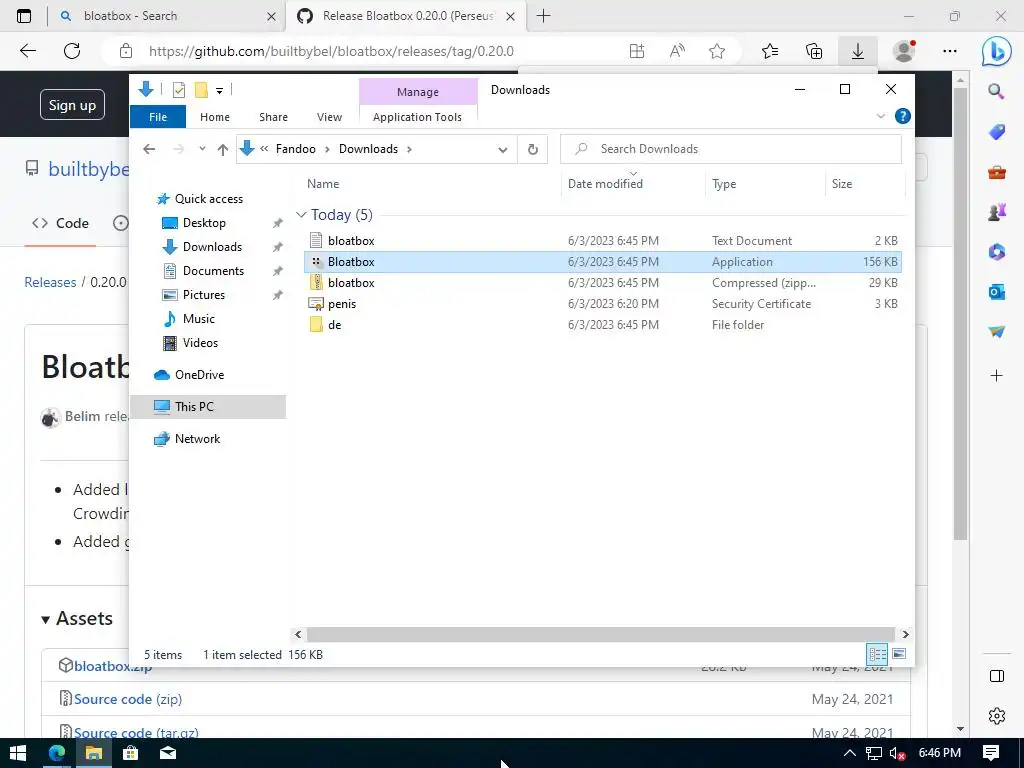
Task: Click the Edge address bar URL
Action: 331,51
